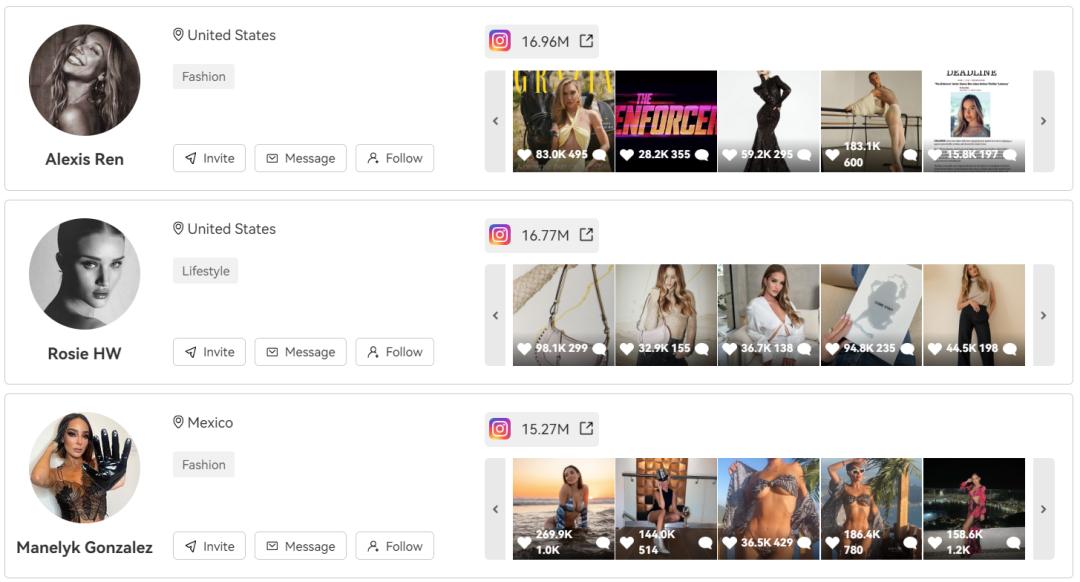The height and width of the screenshot is (582, 1080).
Task: Open palm tree post with 186.4K likes
Action: [871, 509]
